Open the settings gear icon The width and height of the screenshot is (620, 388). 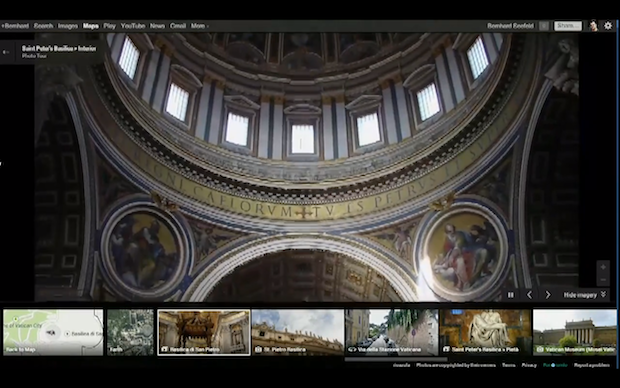pyautogui.click(x=608, y=26)
